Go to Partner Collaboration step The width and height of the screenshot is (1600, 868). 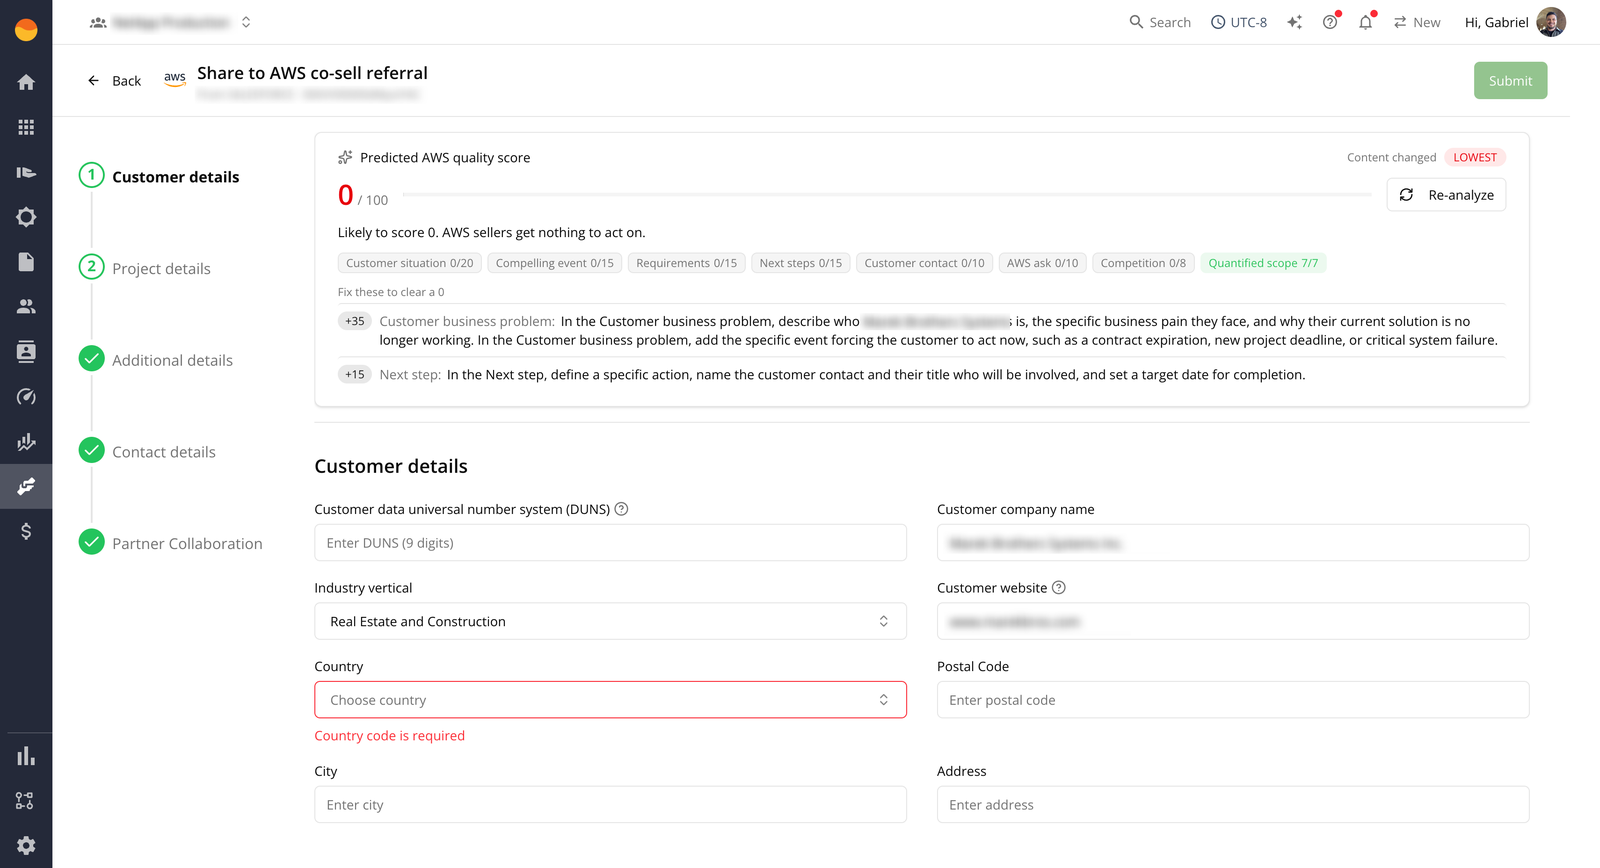[x=171, y=543]
